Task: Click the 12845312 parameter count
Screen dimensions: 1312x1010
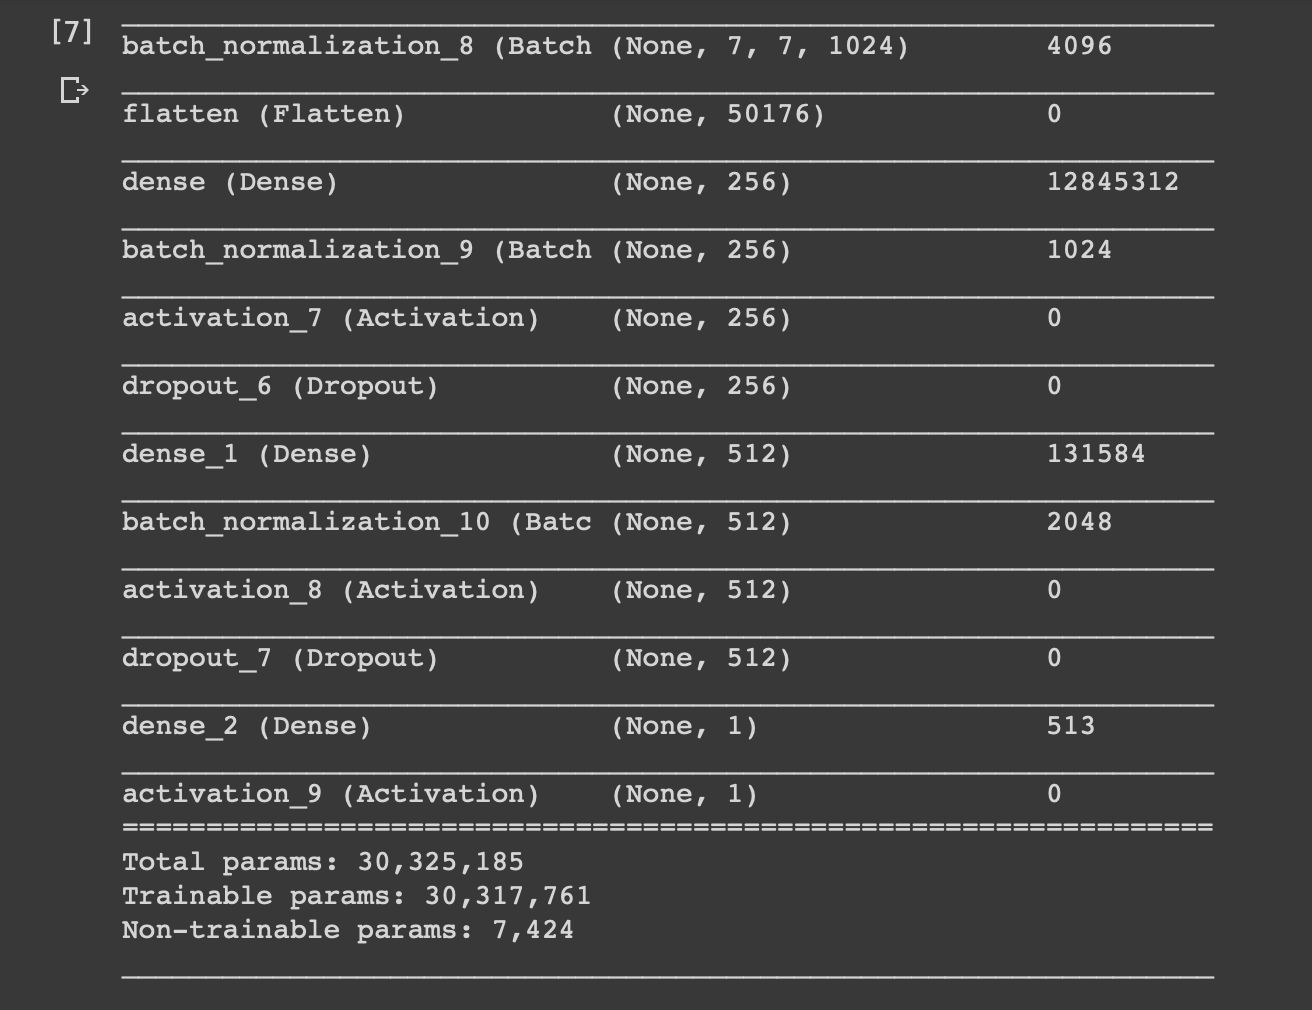Action: pos(1112,182)
